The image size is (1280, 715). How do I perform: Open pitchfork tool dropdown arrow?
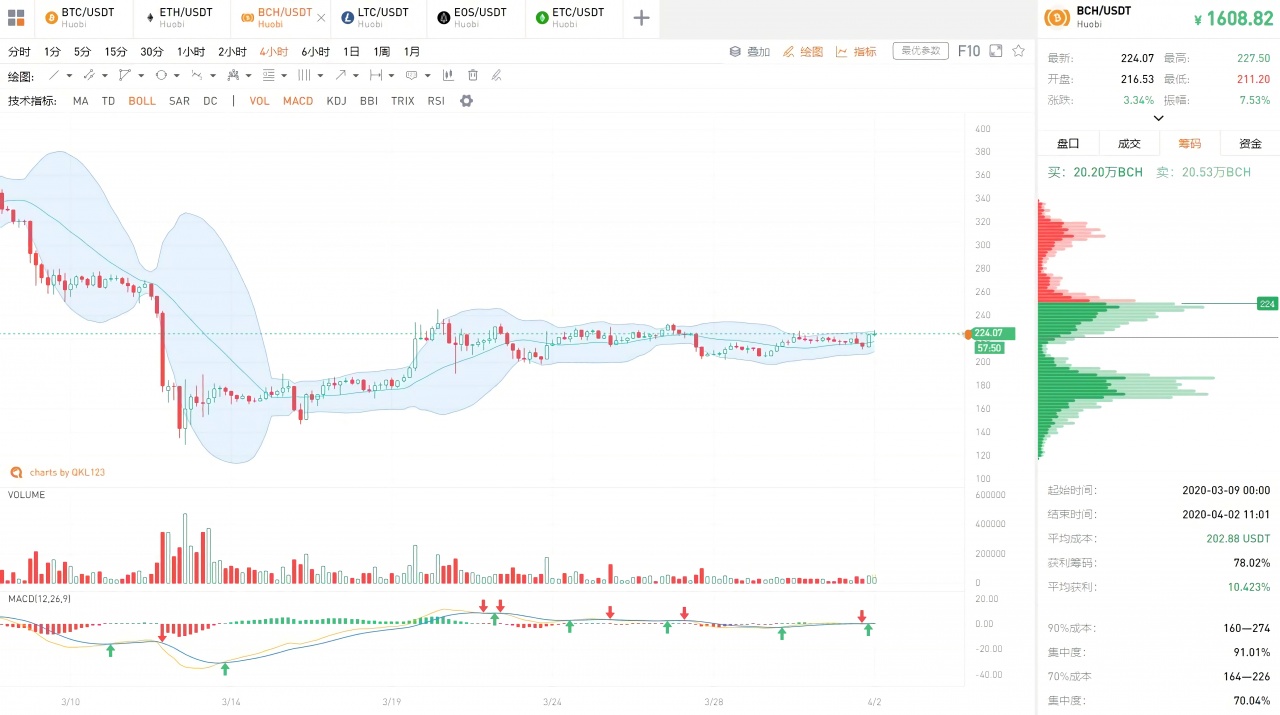pos(248,76)
